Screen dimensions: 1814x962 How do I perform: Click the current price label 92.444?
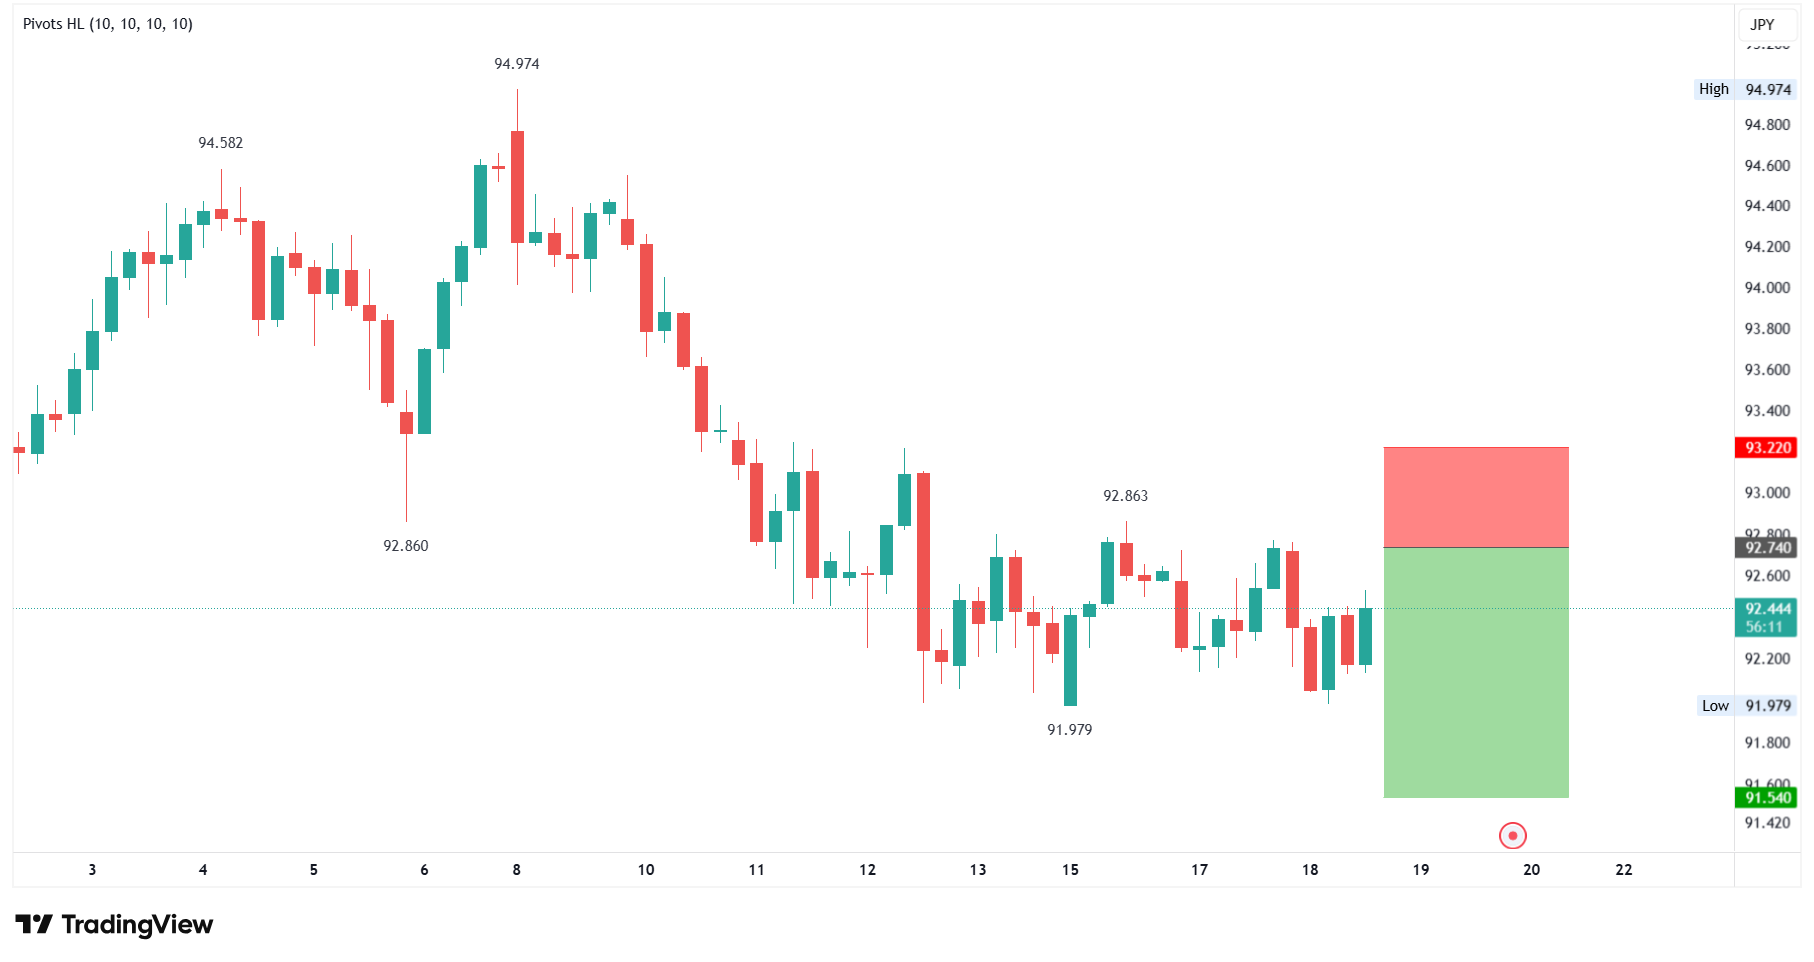1767,609
